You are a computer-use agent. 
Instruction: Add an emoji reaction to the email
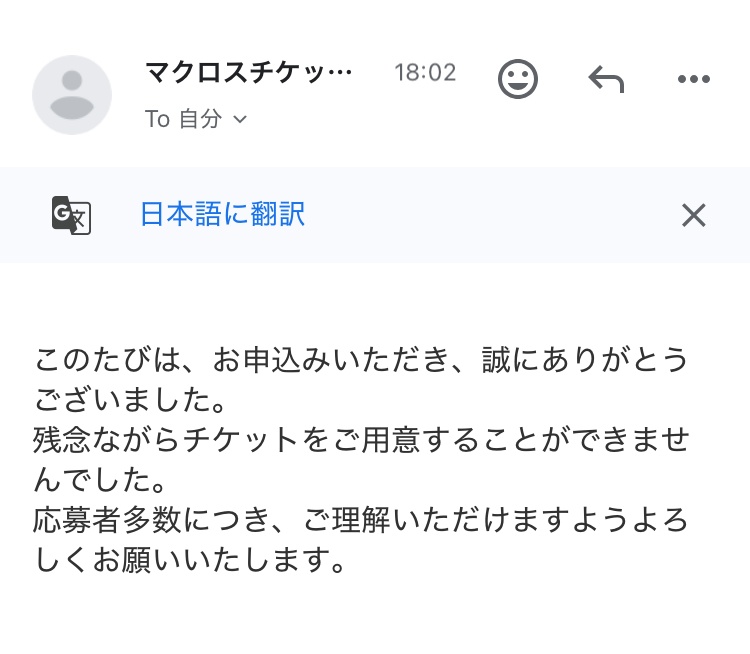[518, 79]
